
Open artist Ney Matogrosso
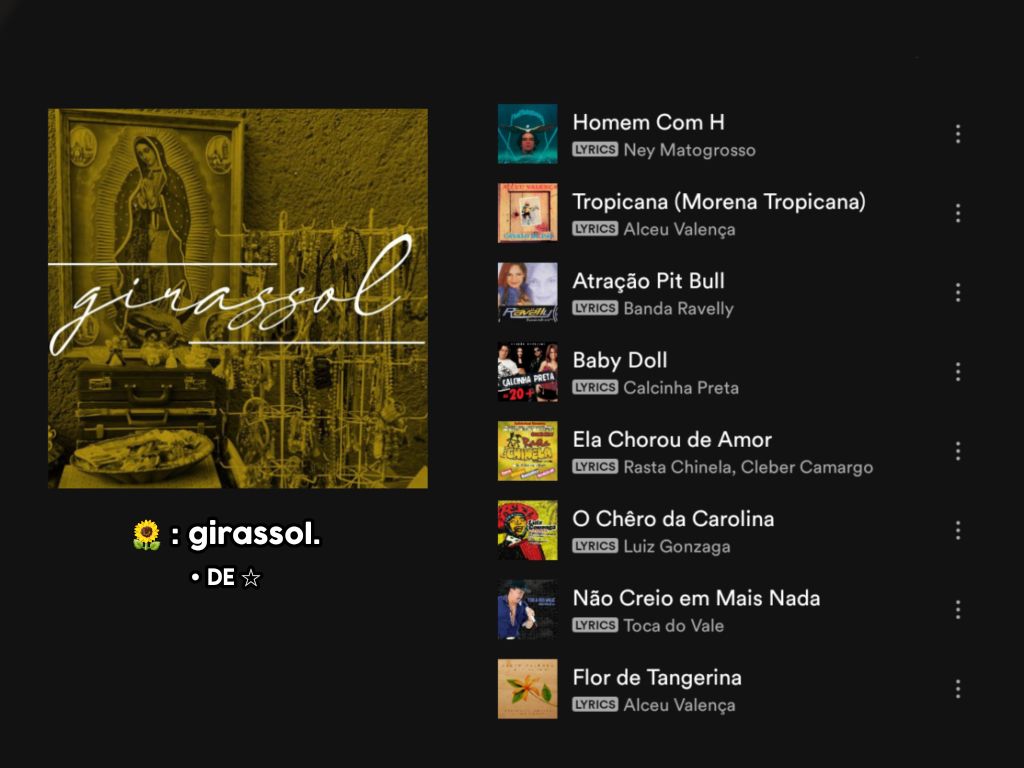point(689,150)
